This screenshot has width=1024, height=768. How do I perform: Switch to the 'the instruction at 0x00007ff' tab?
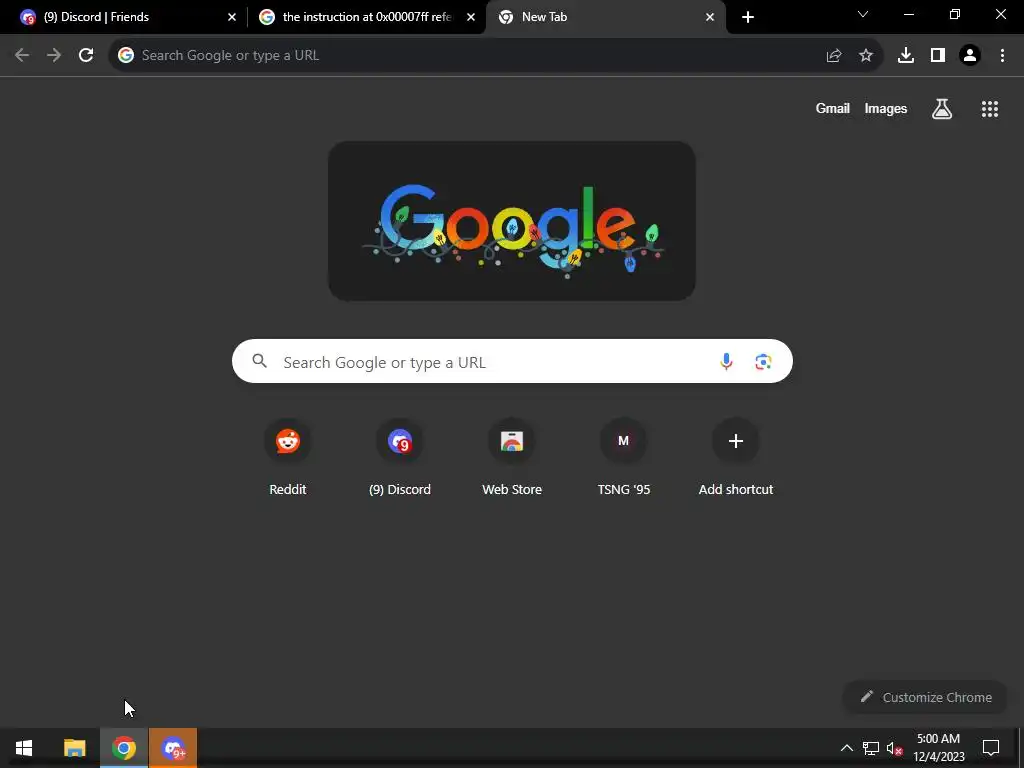pos(366,17)
